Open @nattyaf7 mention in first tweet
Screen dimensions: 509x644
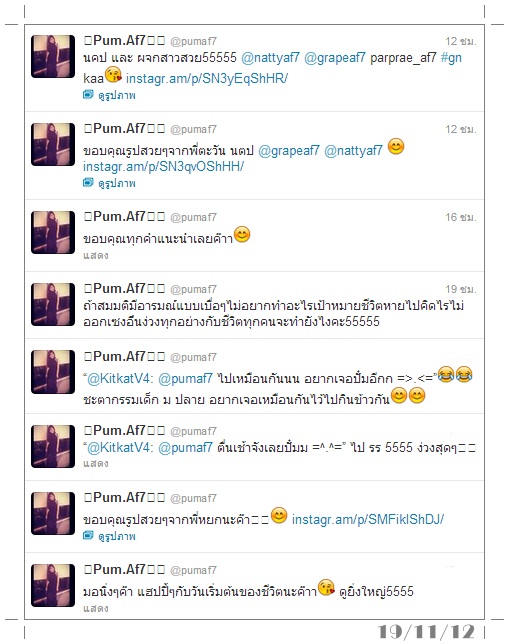point(270,58)
